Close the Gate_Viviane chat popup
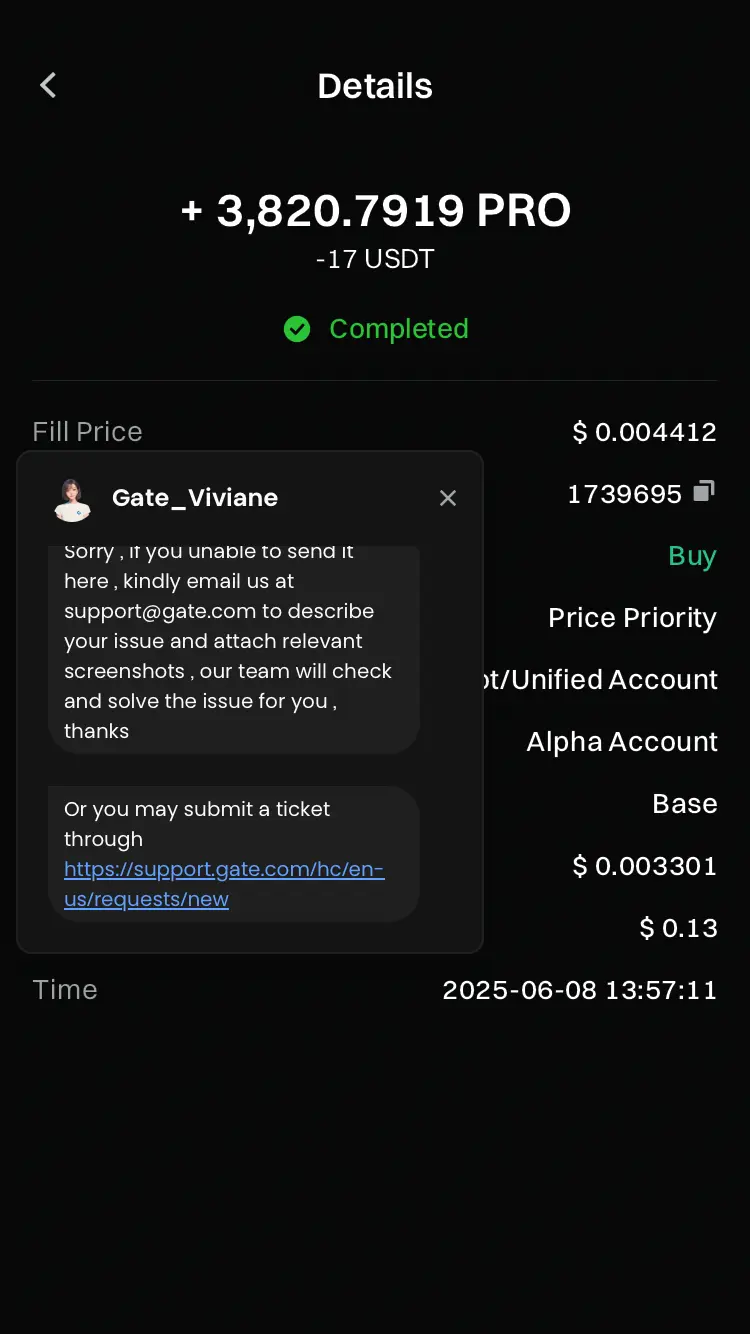The width and height of the screenshot is (750, 1334). coord(448,498)
